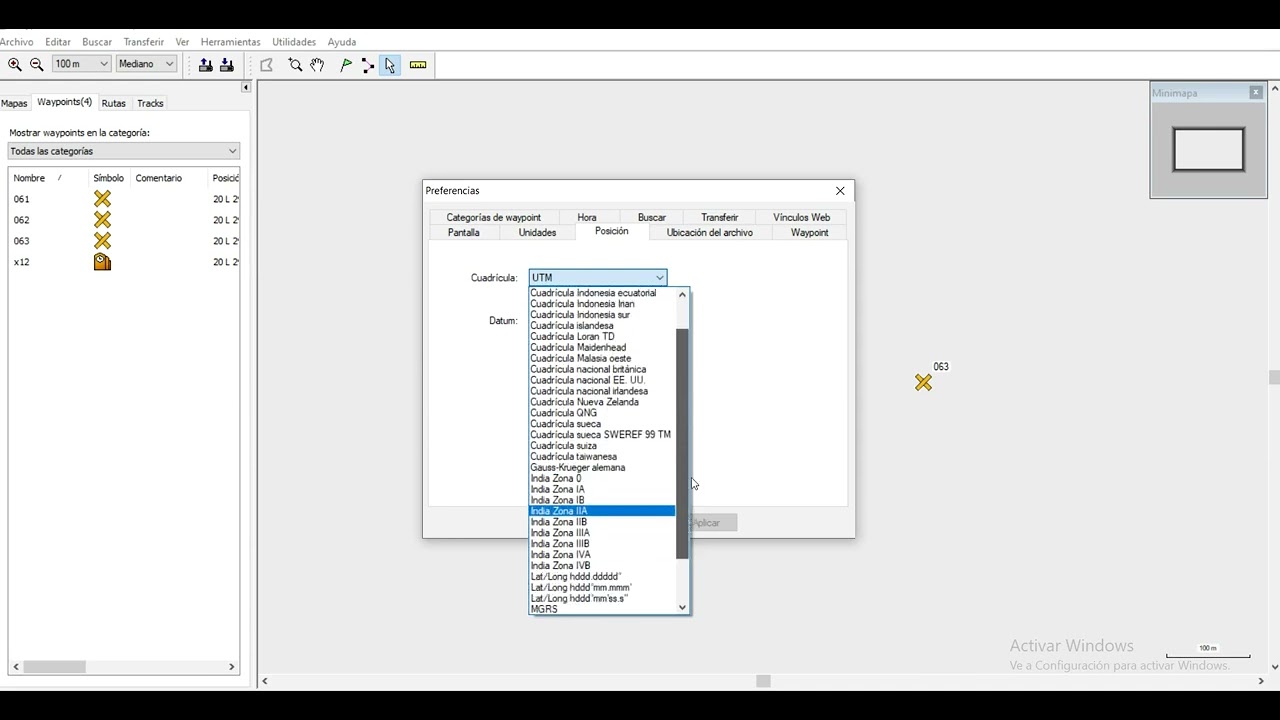Click the Receive from Device icon

click(x=227, y=64)
